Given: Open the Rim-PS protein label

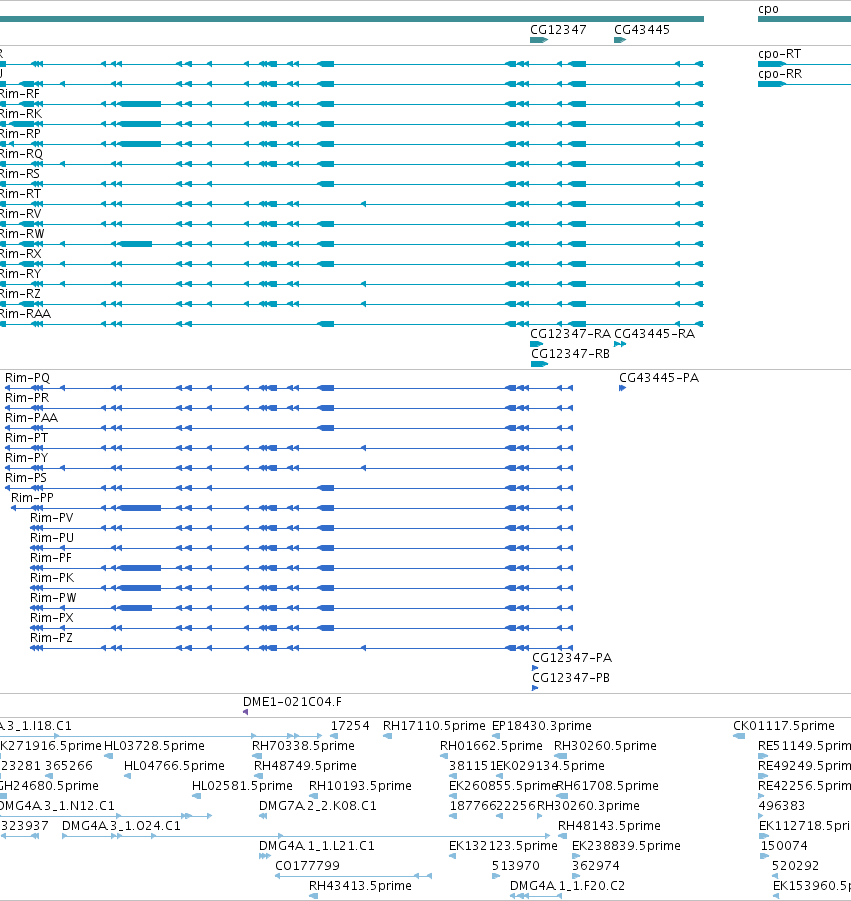Looking at the screenshot, I should [x=26, y=478].
